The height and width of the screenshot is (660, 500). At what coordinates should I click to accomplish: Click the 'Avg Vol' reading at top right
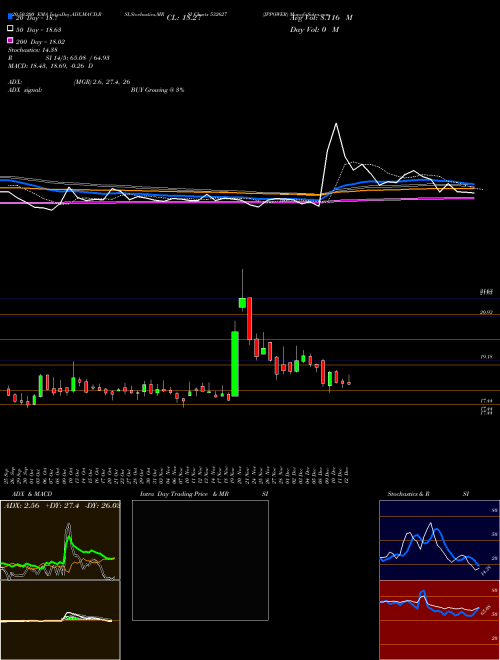[321, 18]
